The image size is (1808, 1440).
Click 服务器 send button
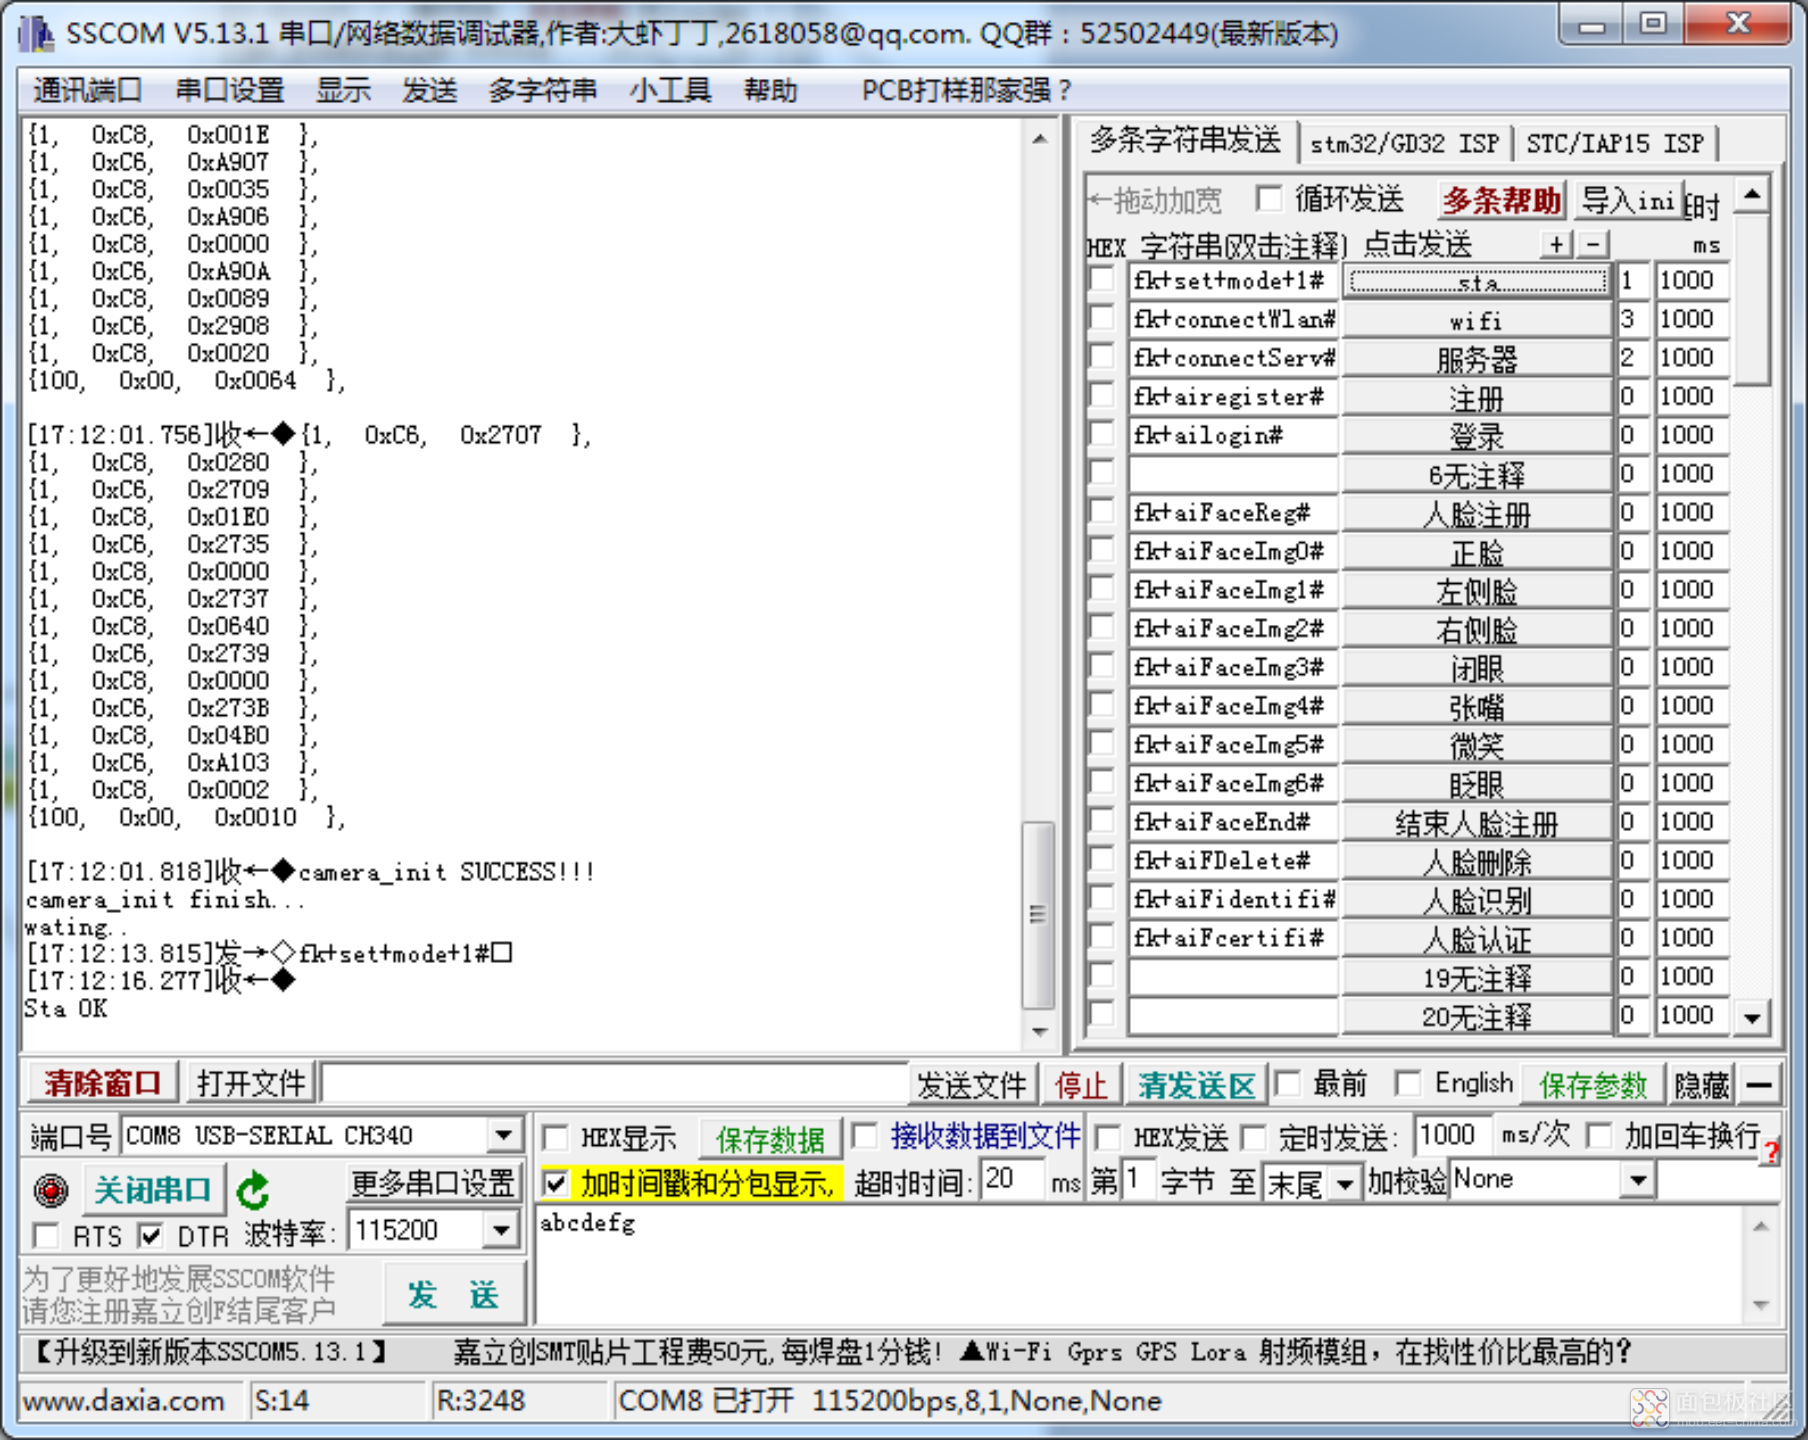(1476, 359)
